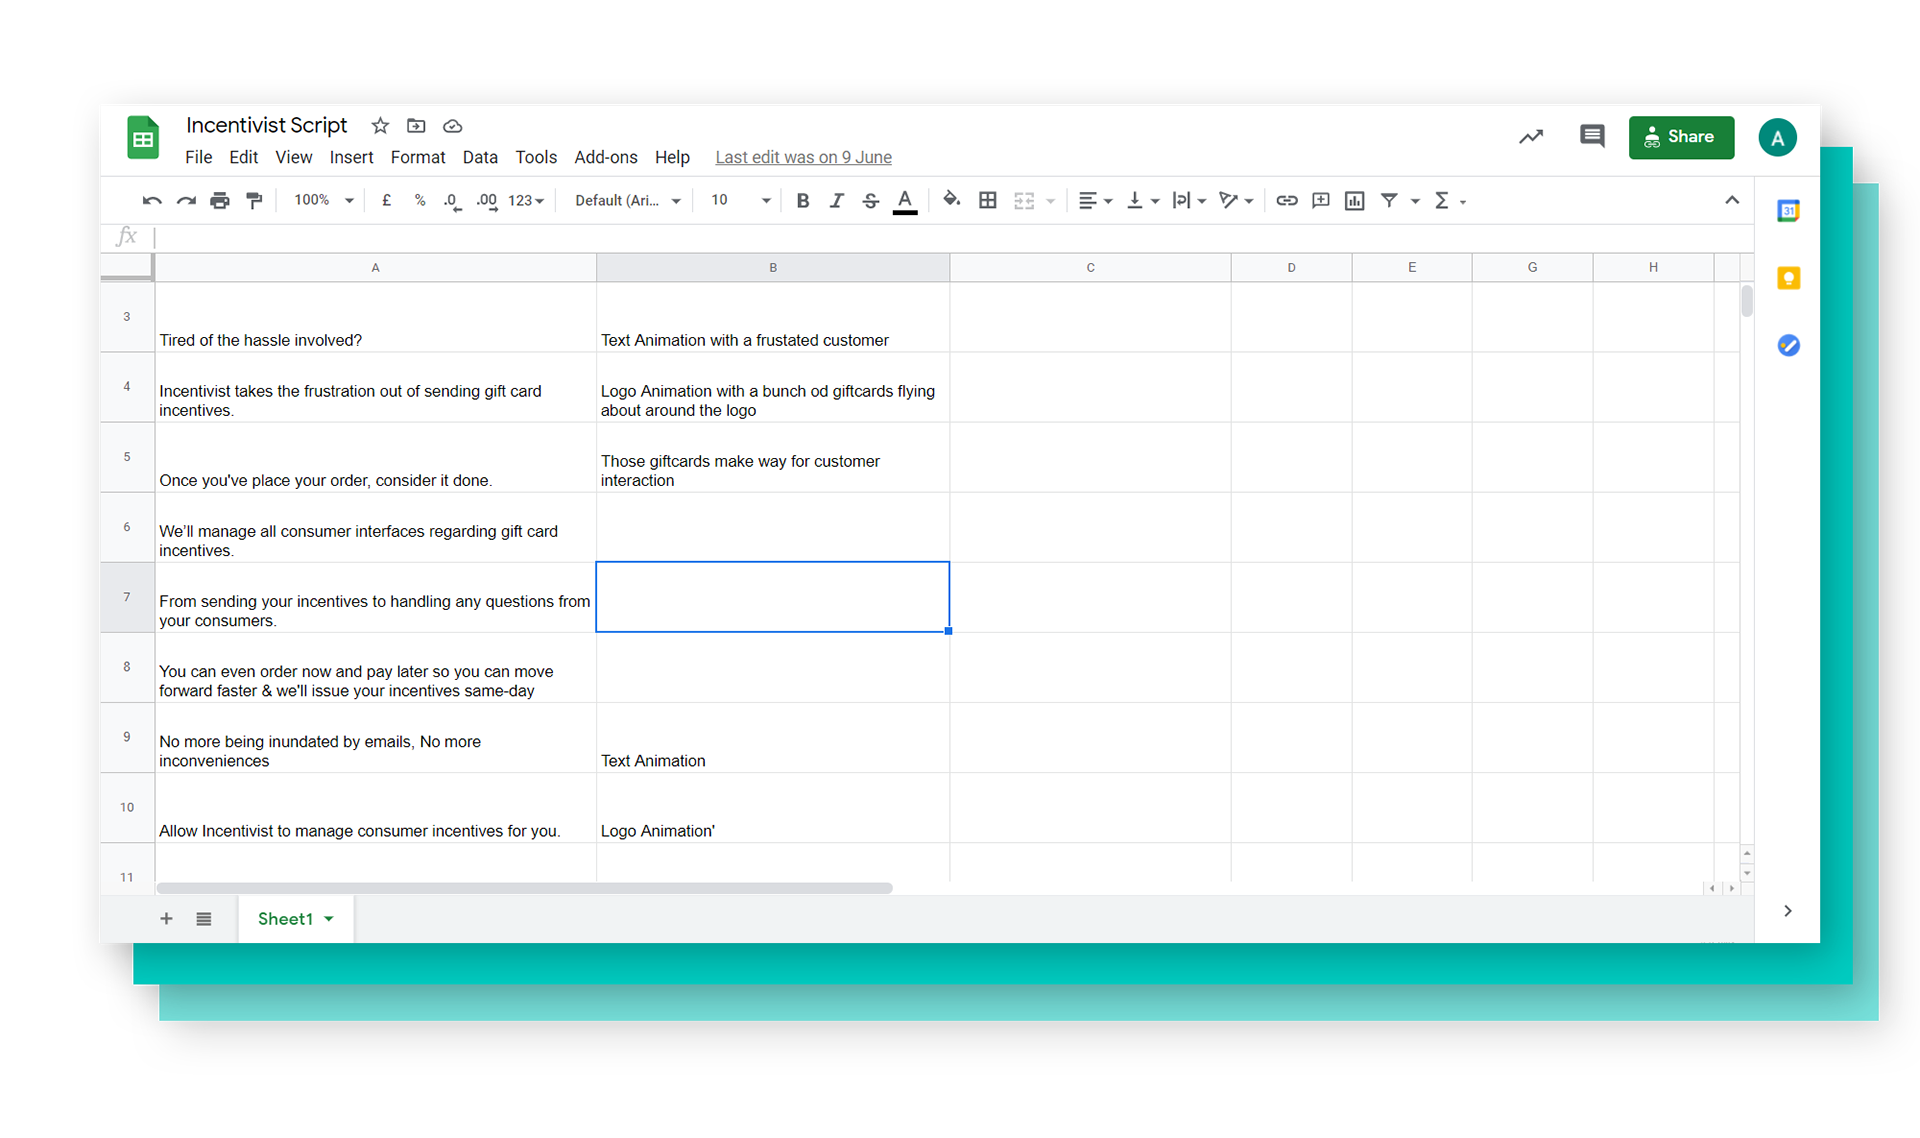Open the borders tool
1920x1138 pixels.
pyautogui.click(x=988, y=201)
